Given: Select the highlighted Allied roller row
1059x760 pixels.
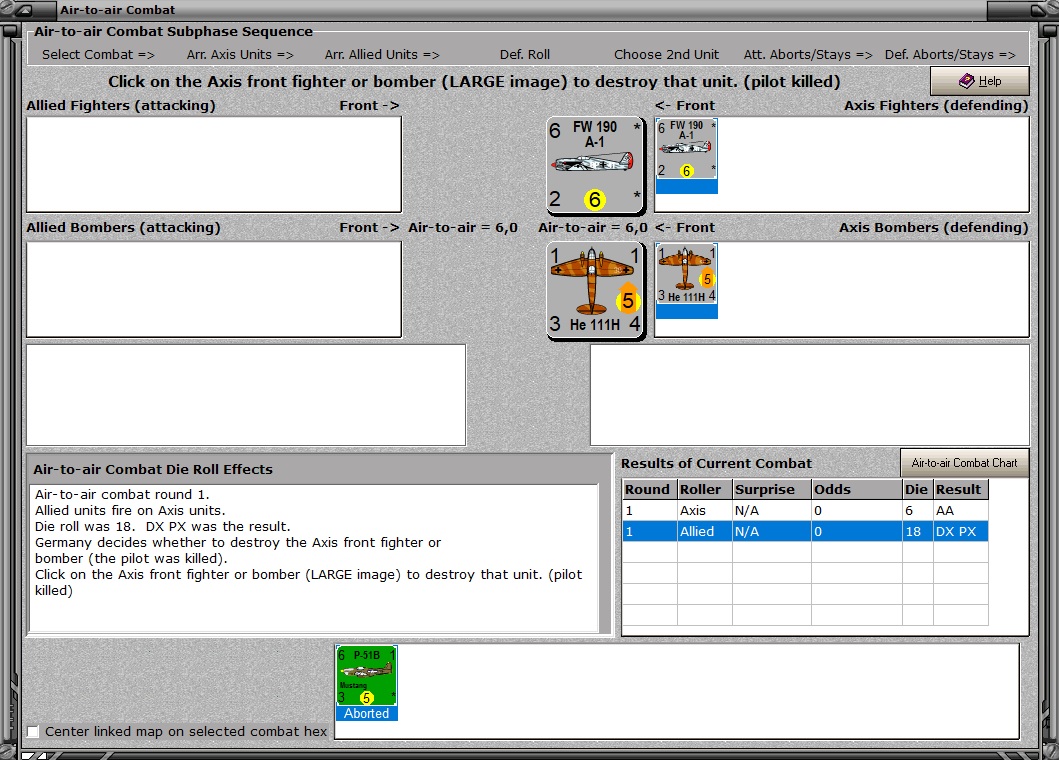Looking at the screenshot, I should (805, 532).
